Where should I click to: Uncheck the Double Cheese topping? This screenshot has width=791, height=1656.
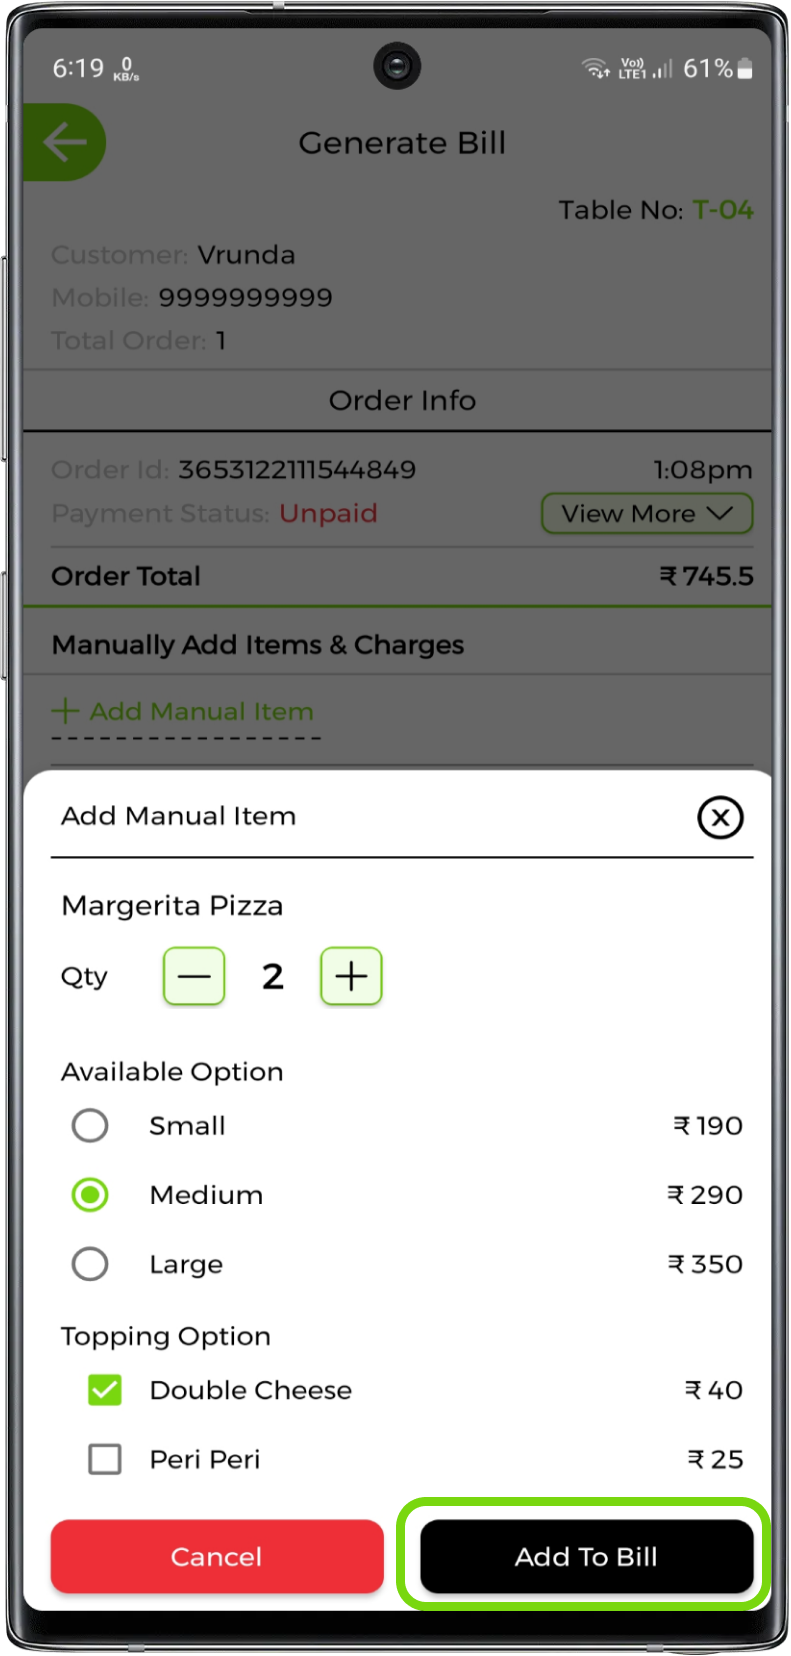click(x=105, y=1390)
